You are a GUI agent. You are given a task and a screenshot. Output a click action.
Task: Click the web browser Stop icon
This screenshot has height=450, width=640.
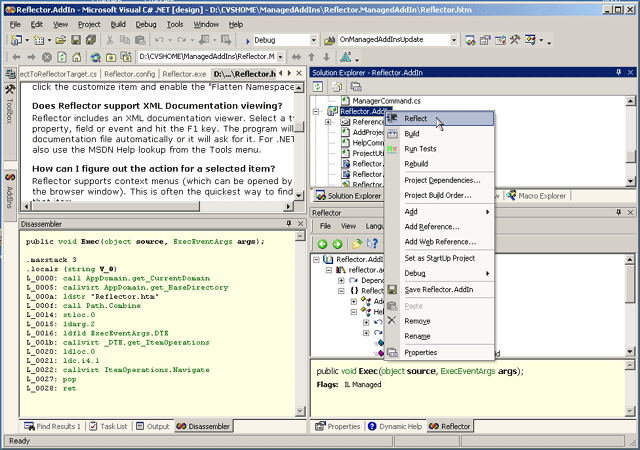(47, 57)
